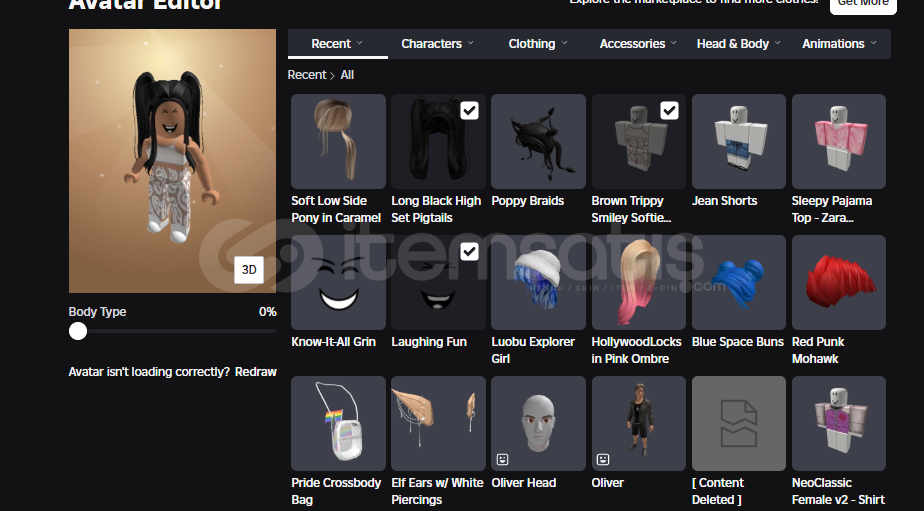
Task: Equip the Luobu Explorer Girl hat
Action: click(539, 282)
